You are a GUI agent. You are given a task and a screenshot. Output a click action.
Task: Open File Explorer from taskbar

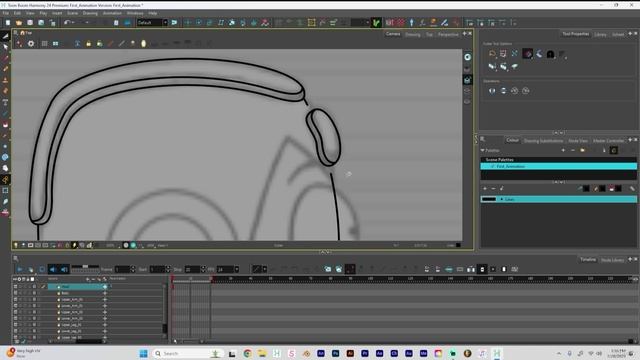pyautogui.click(x=262, y=353)
